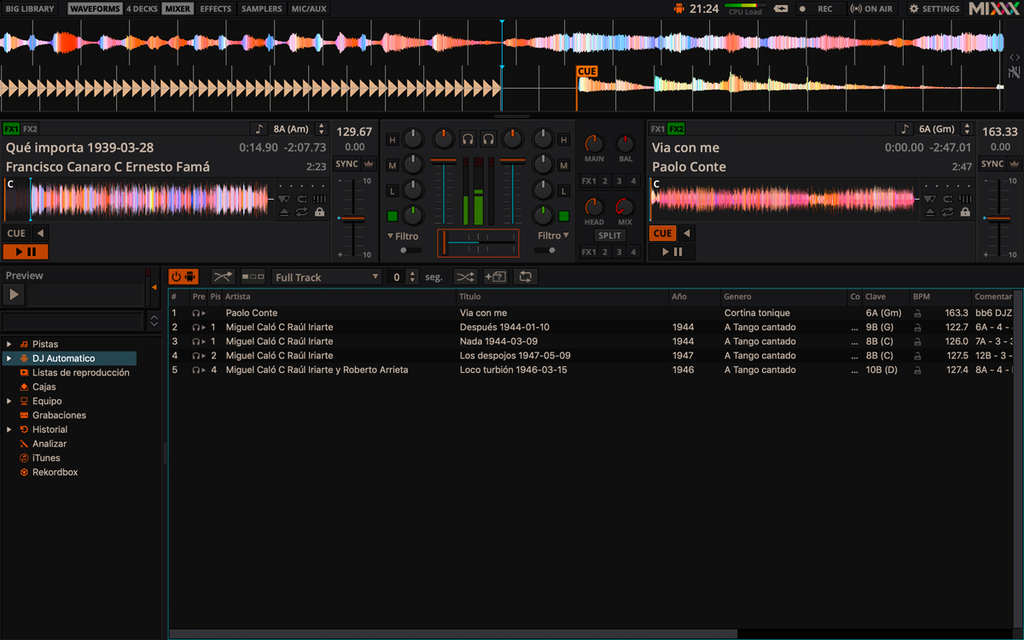Open right channel Filtro effect dropdown
Screen dimensions: 1024x640
[x=553, y=236]
